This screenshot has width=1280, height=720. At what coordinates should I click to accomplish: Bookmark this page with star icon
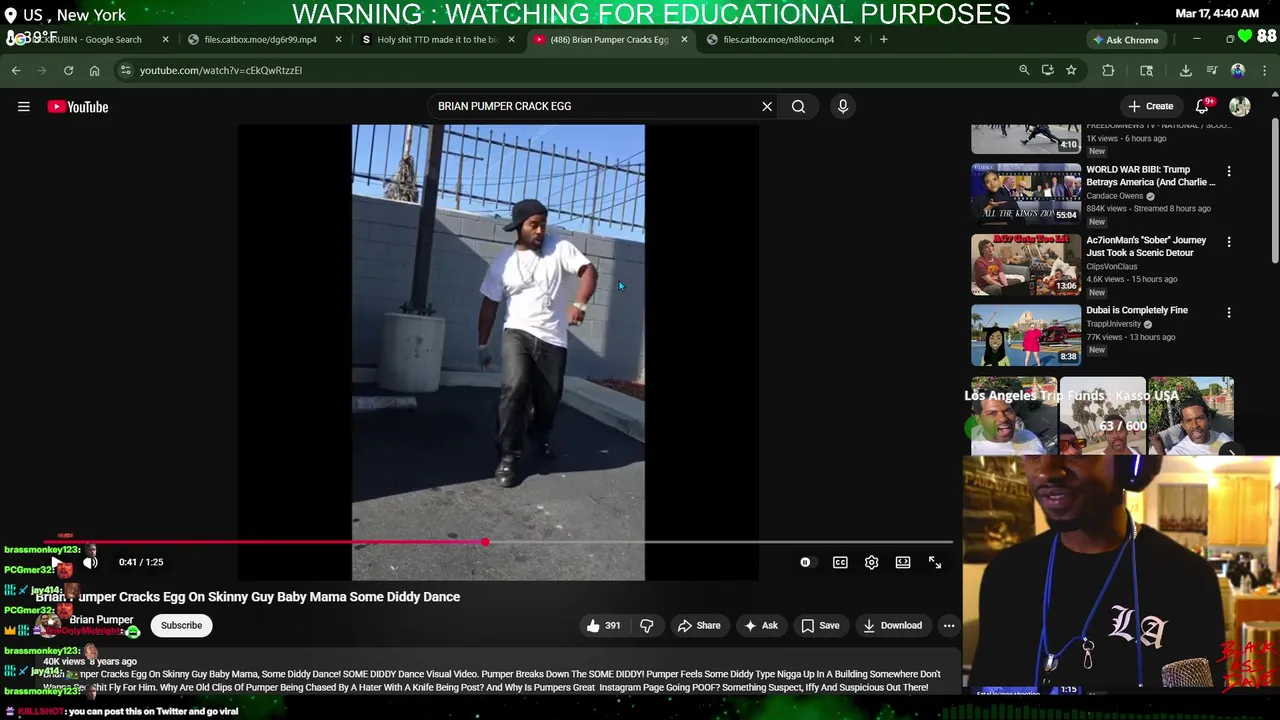pyautogui.click(x=1071, y=70)
